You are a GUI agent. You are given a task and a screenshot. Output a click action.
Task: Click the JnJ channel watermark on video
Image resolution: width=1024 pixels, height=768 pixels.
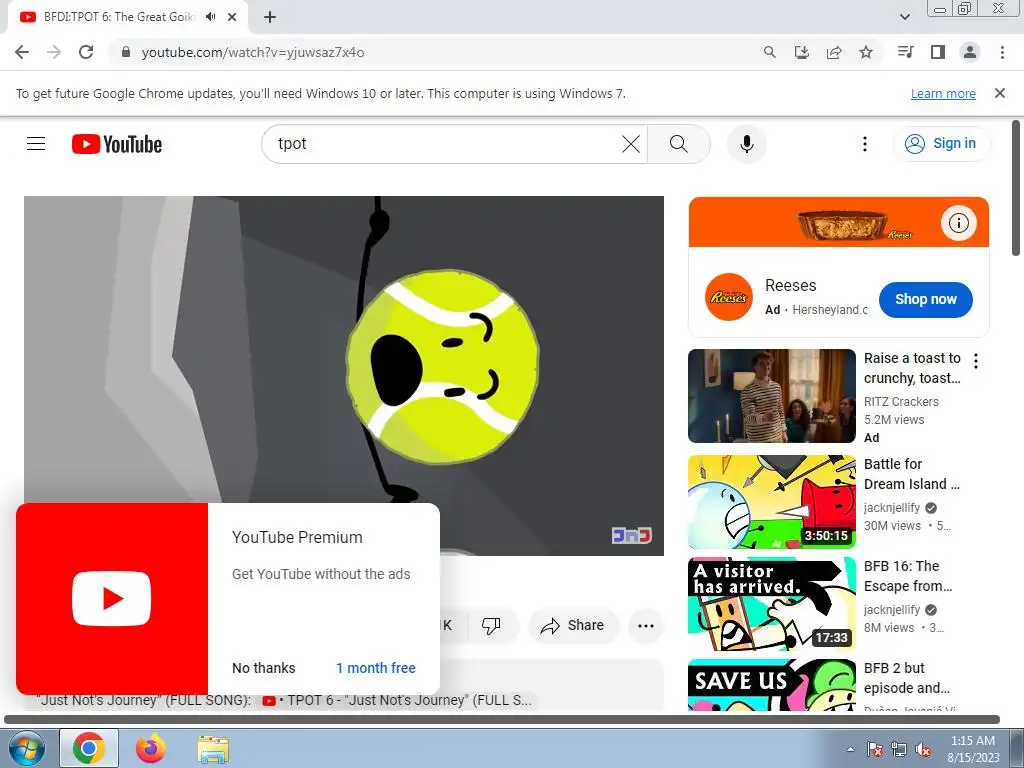coord(632,536)
